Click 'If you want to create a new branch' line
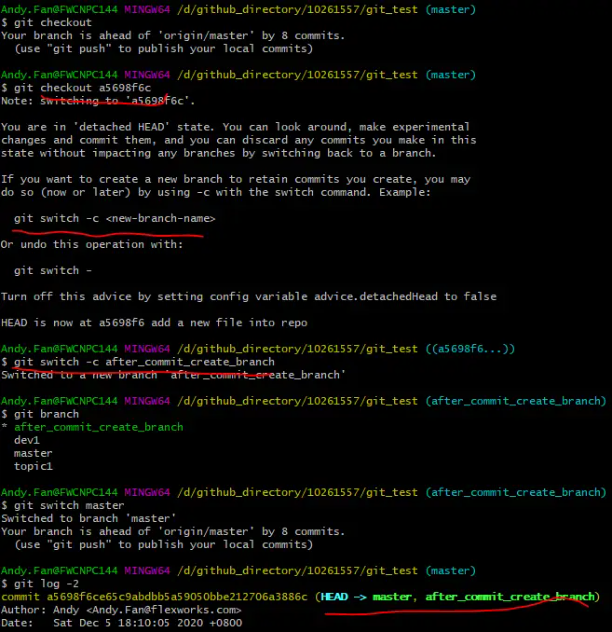Screen dimensions: 612x632 (x=236, y=179)
